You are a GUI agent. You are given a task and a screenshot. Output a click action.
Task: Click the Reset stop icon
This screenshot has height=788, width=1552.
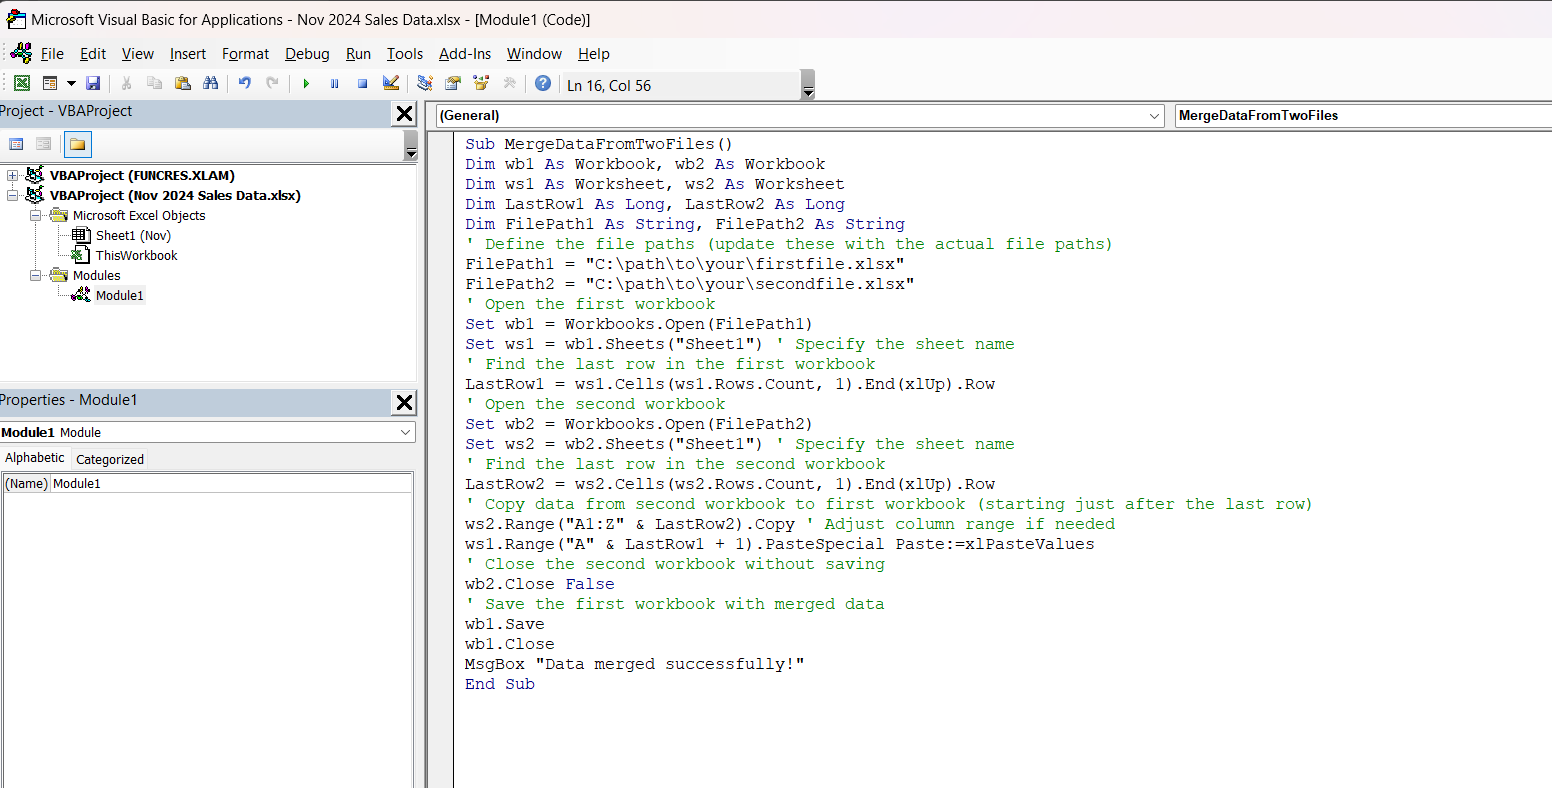362,84
